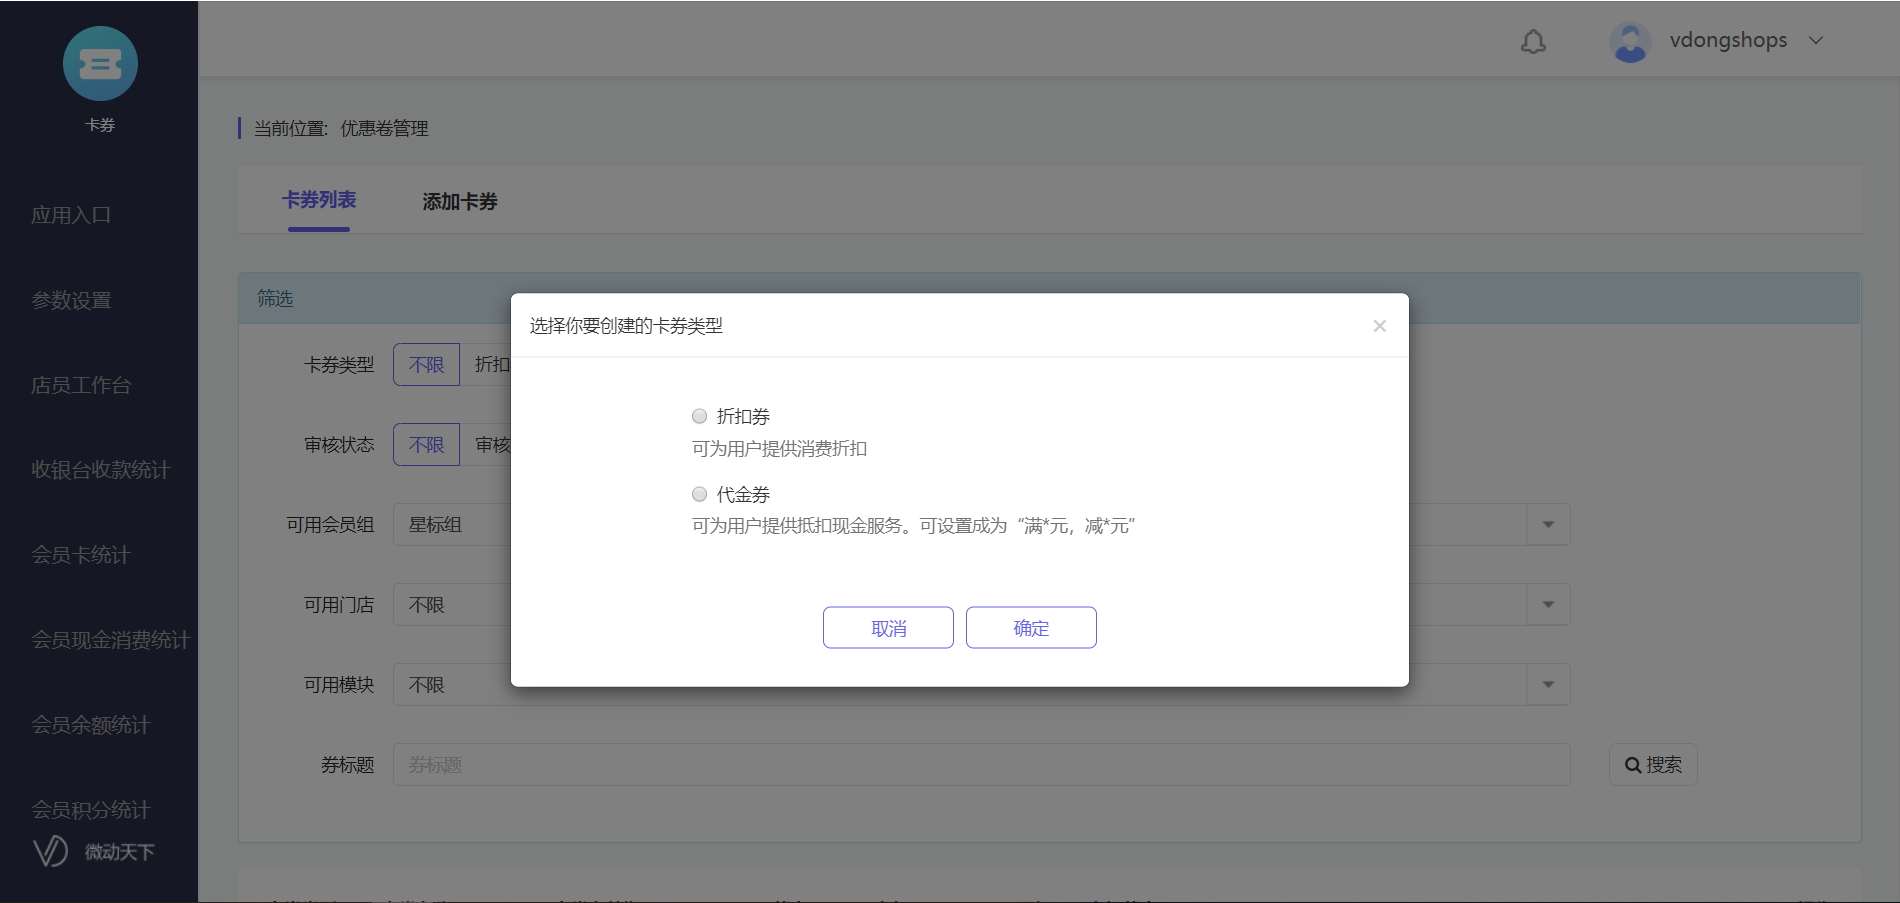Open the 可用门店 dropdown arrow
The height and width of the screenshot is (903, 1900).
point(1548,605)
